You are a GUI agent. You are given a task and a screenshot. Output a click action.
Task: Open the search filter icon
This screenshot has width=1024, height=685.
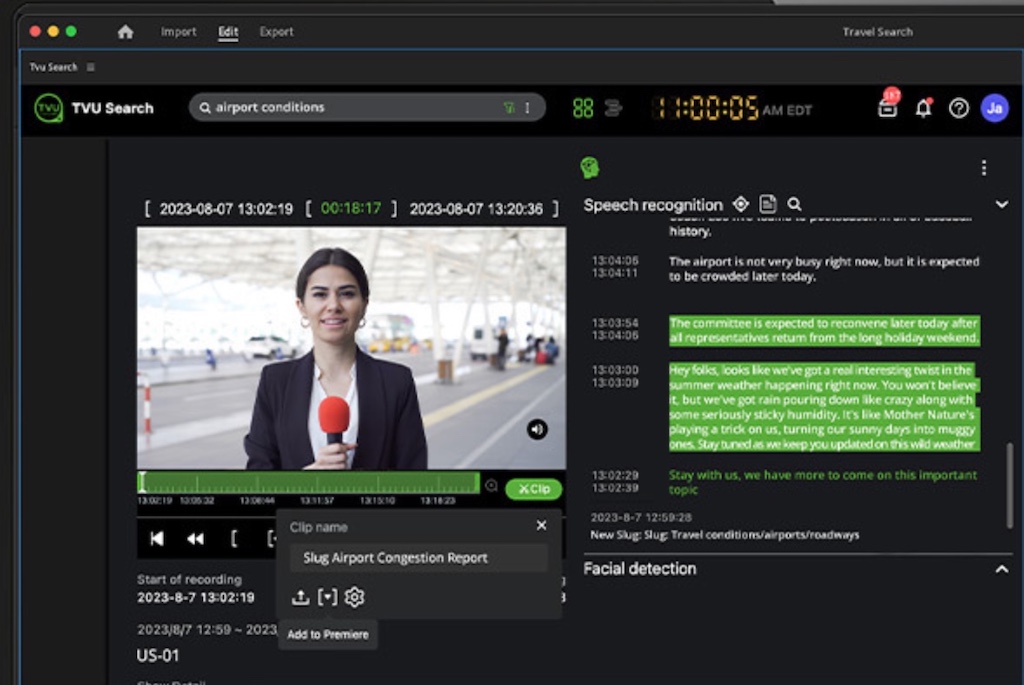pyautogui.click(x=509, y=108)
